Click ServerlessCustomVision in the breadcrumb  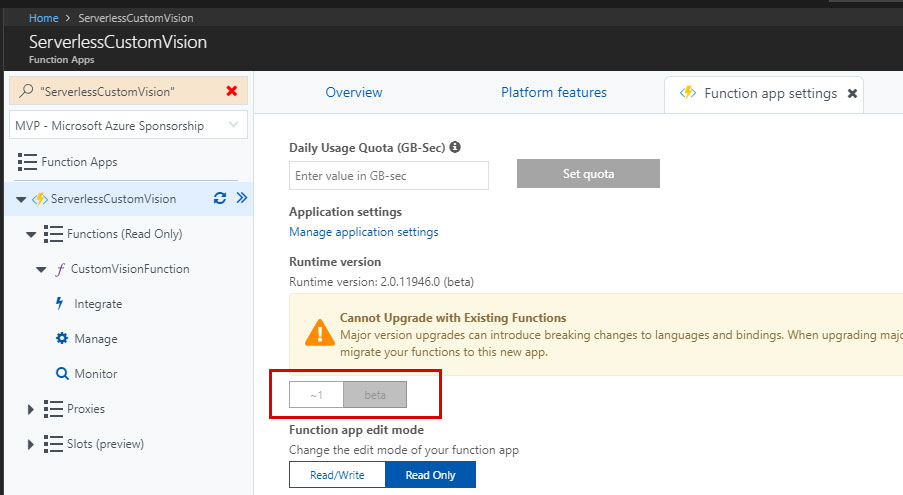point(136,18)
